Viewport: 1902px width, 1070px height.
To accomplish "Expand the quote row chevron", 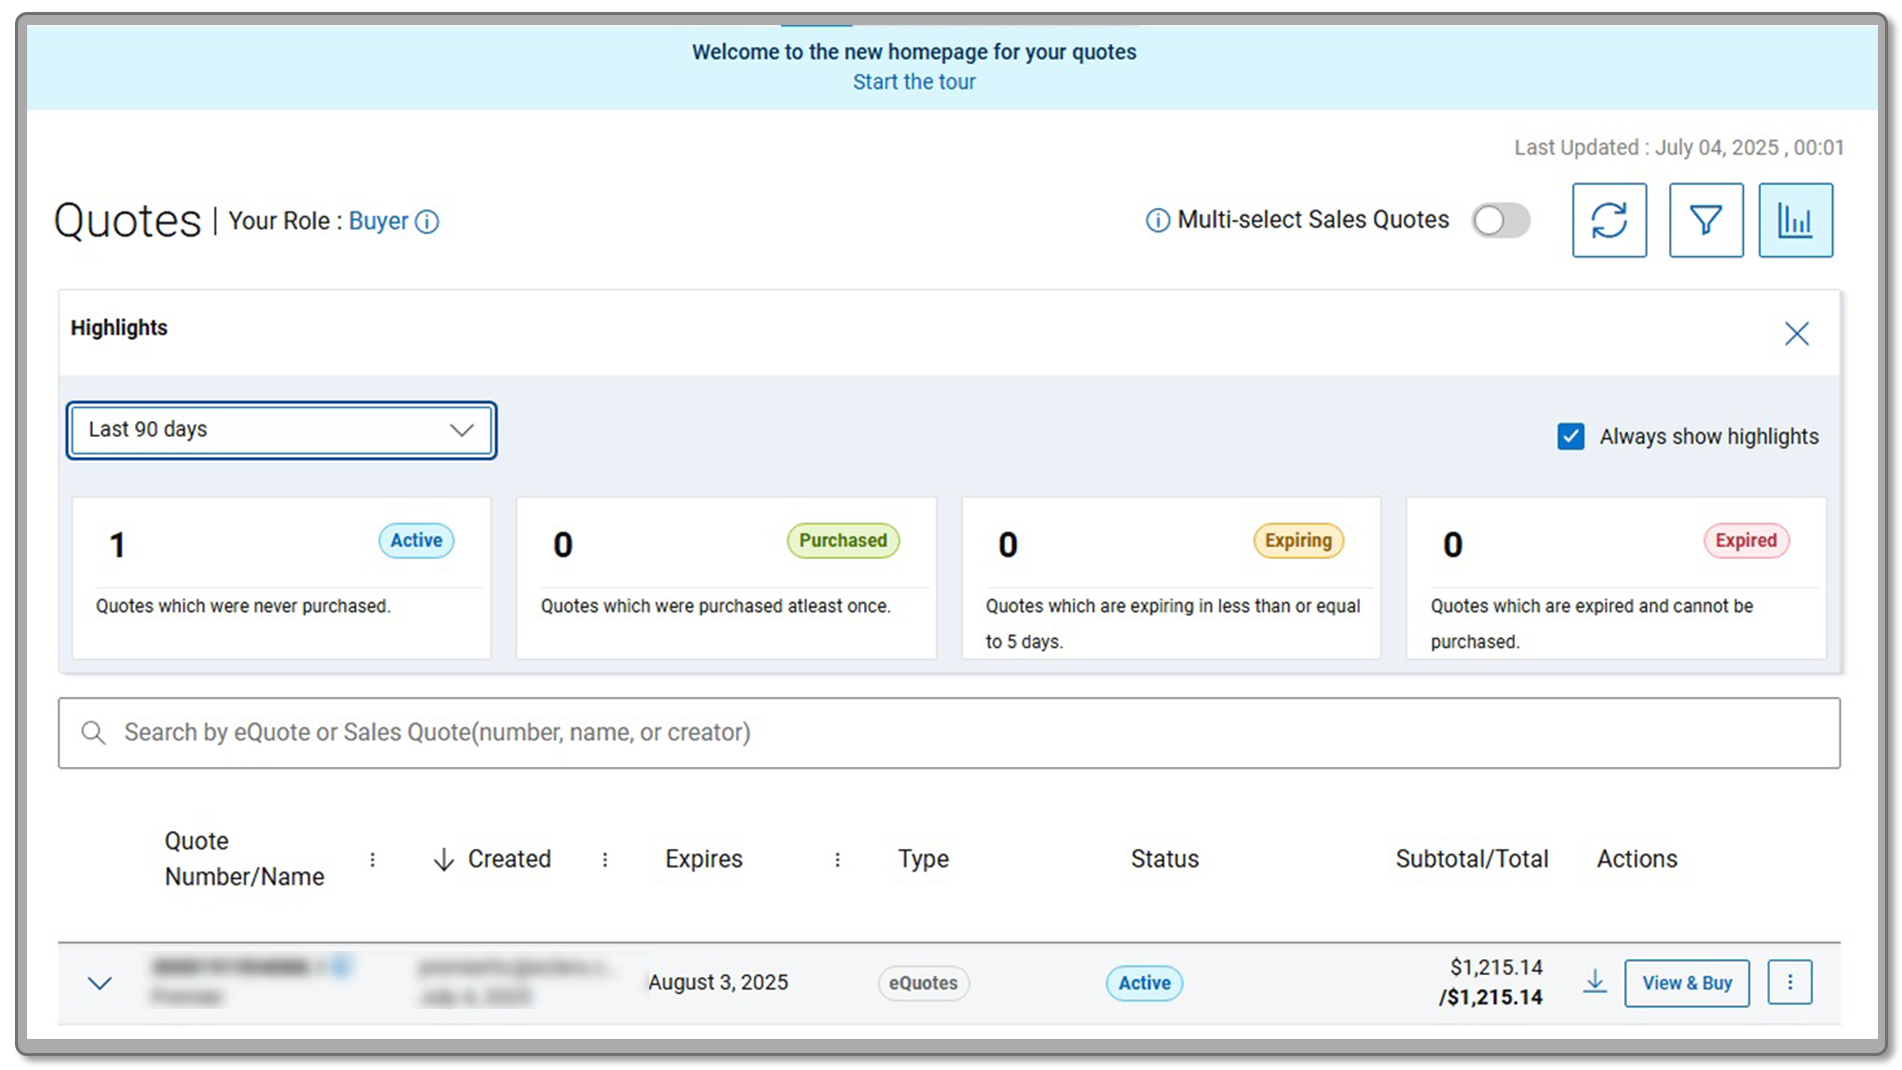I will [x=99, y=984].
